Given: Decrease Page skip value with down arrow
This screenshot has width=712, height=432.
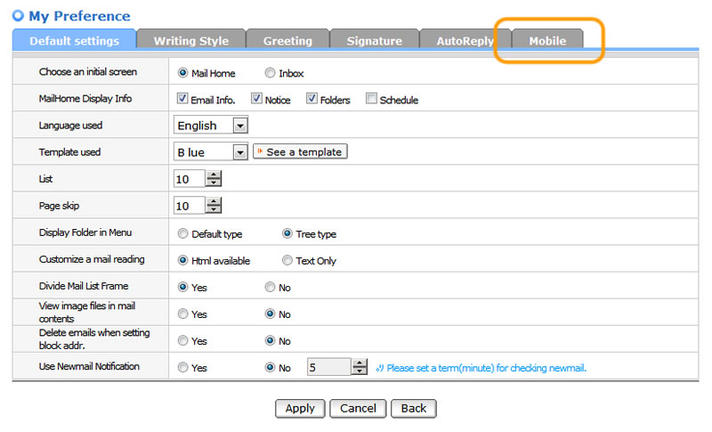Looking at the screenshot, I should tap(213, 210).
